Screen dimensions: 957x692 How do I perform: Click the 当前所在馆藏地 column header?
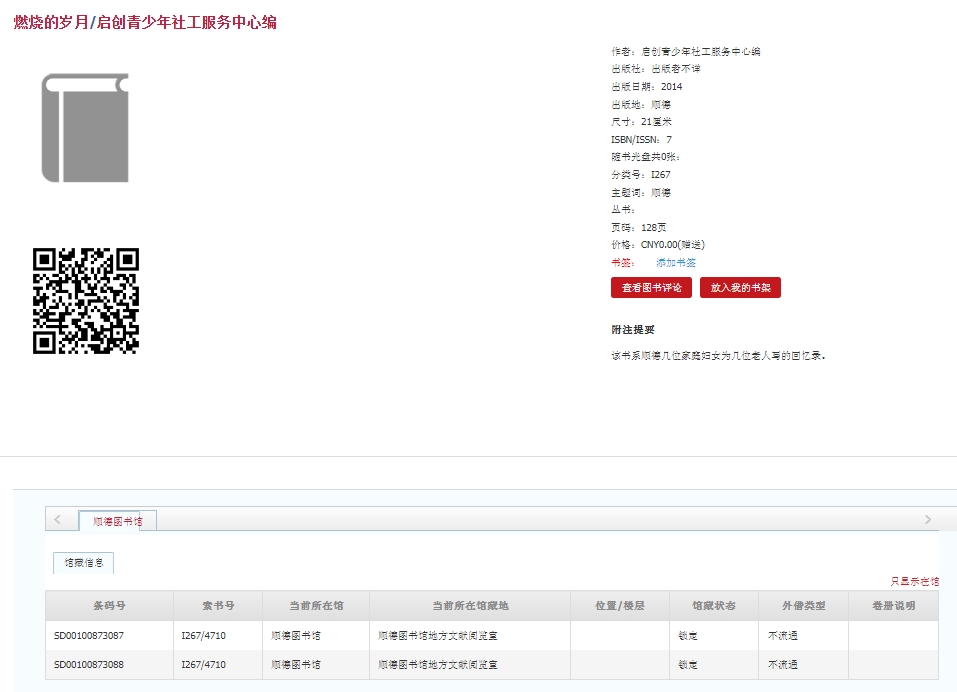[x=469, y=606]
